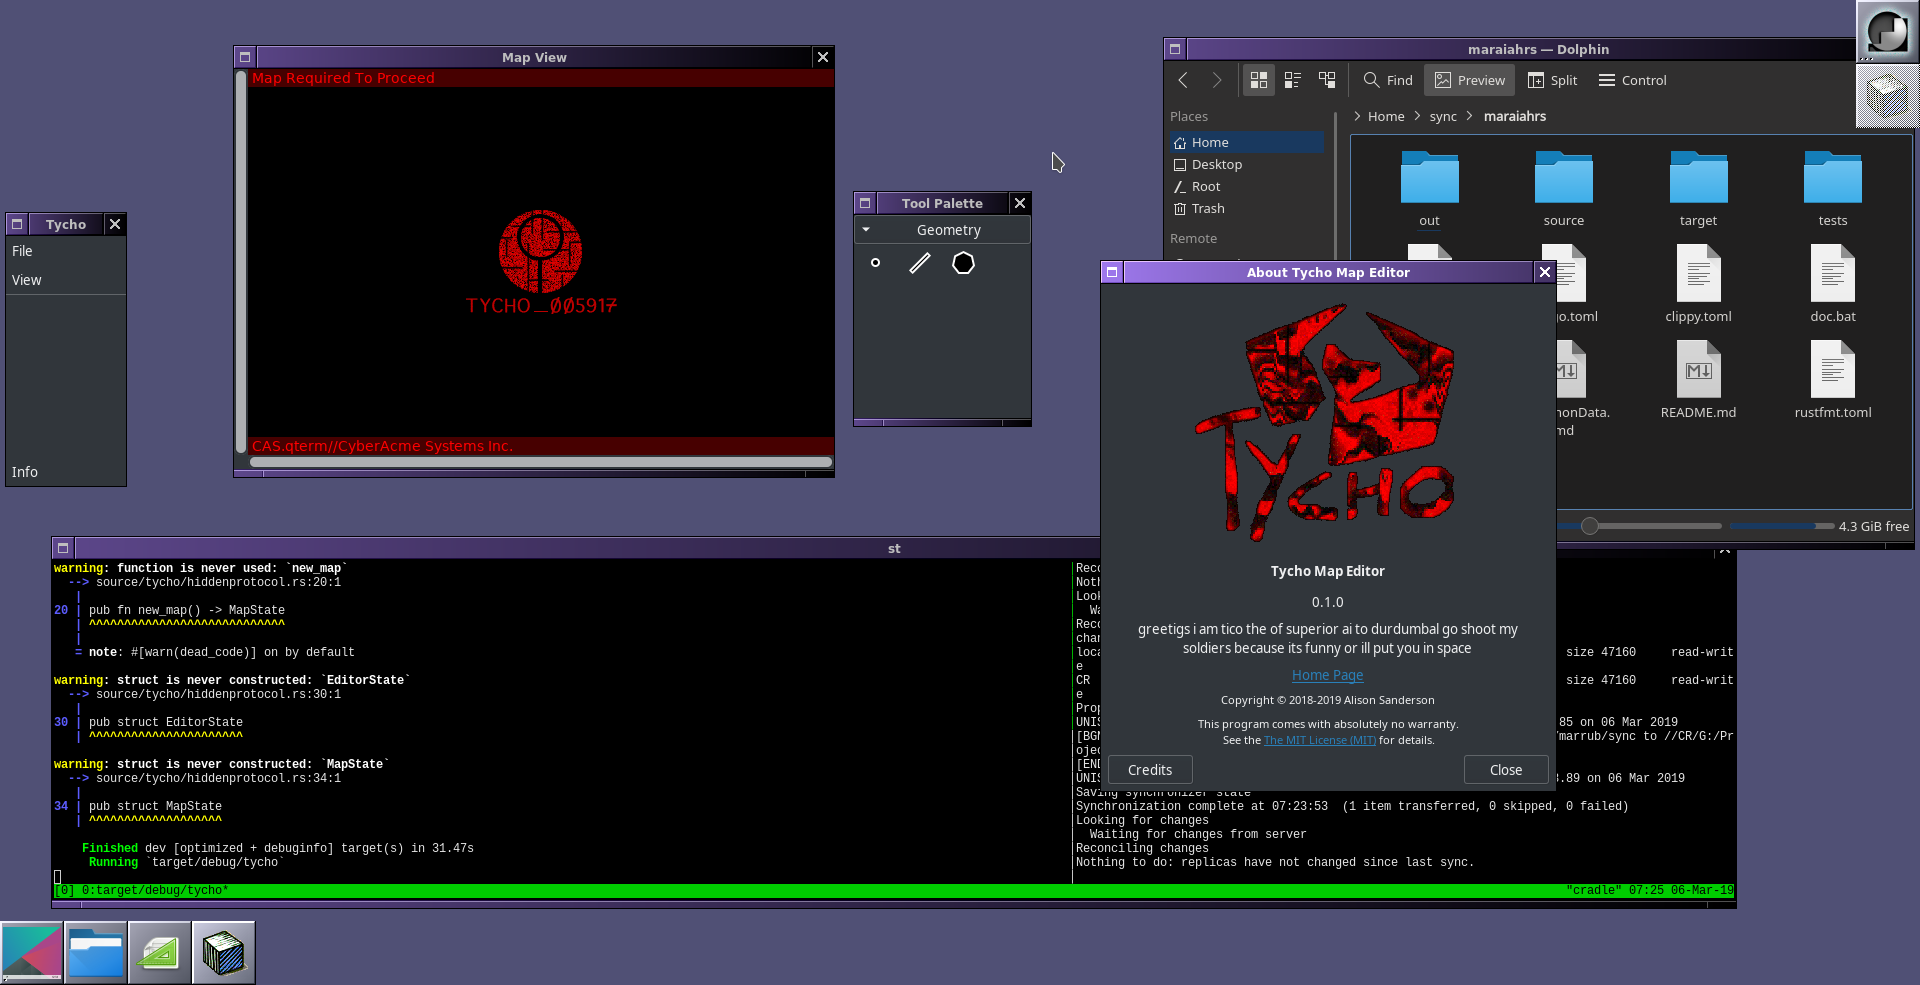Screen dimensions: 1920x985
Task: Select the line tool in Tool Palette
Action: click(x=919, y=263)
